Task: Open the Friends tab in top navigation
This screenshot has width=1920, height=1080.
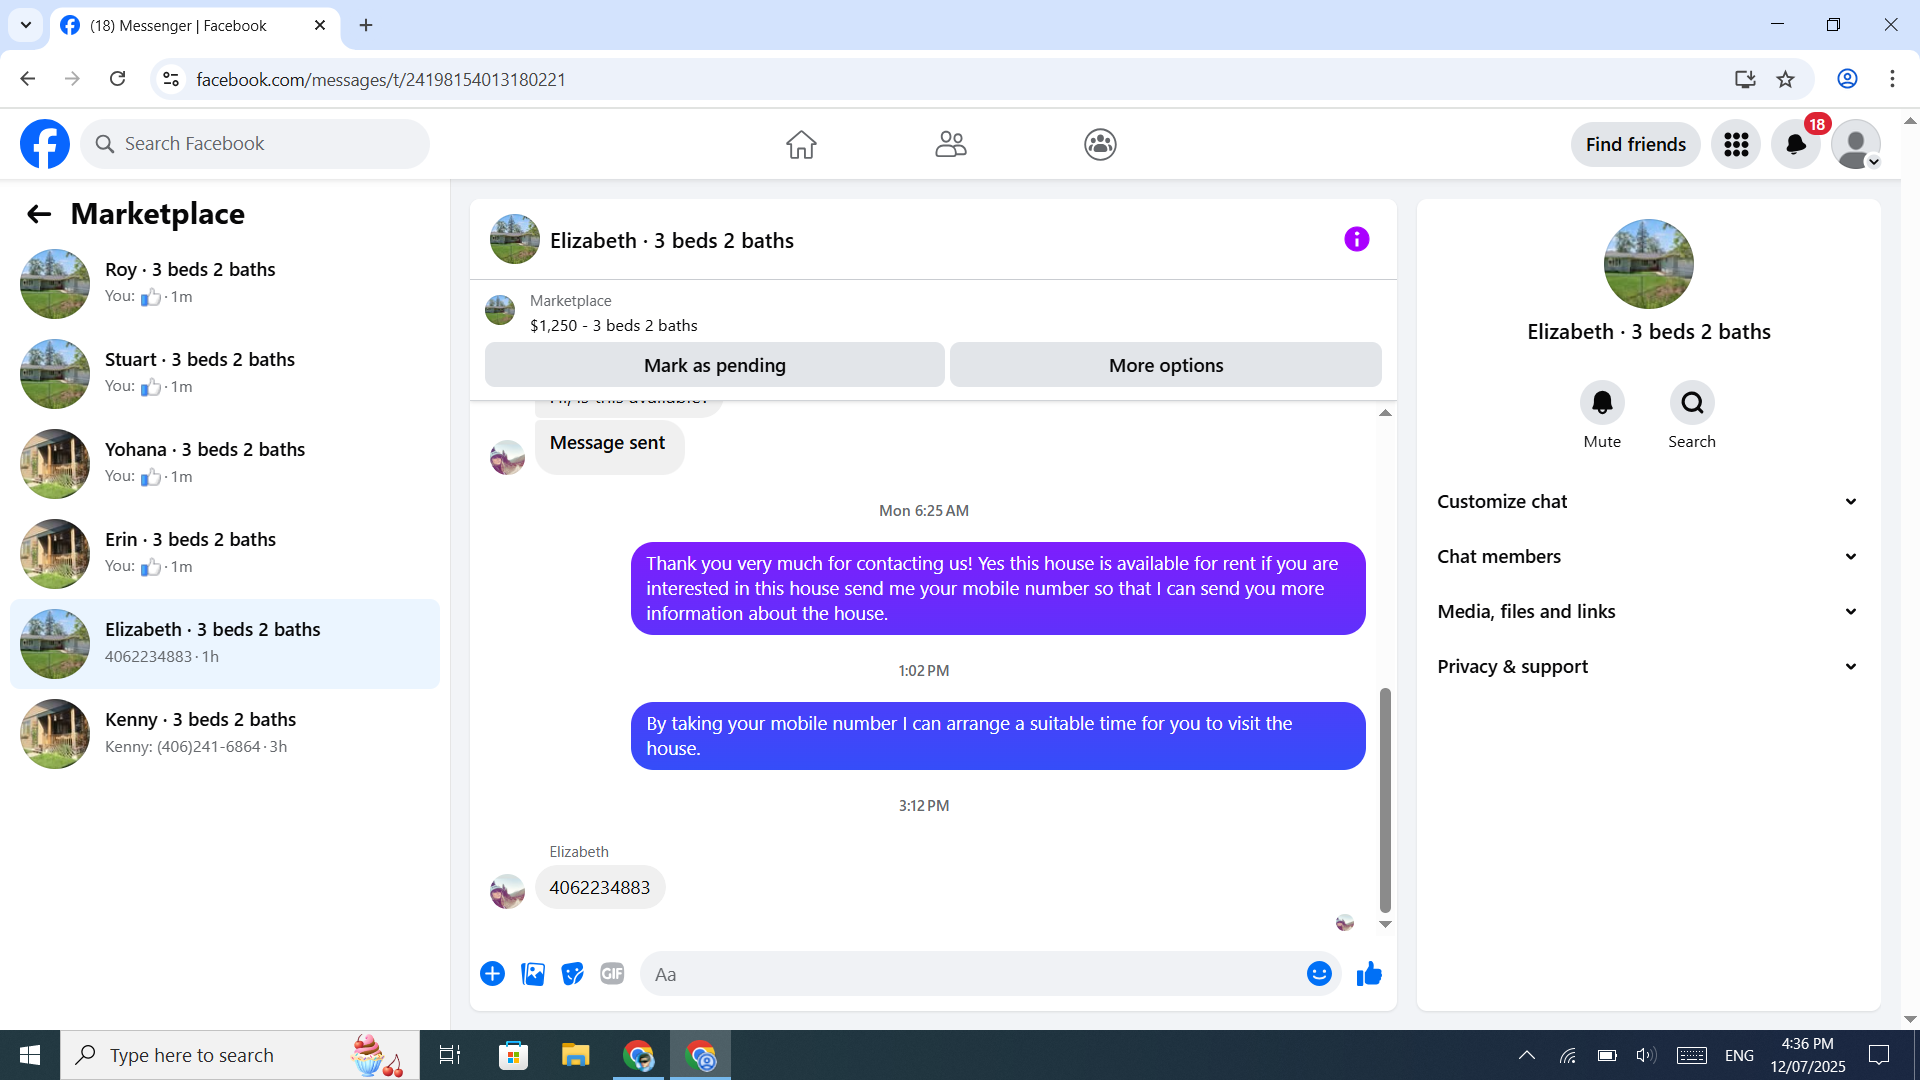Action: (950, 145)
